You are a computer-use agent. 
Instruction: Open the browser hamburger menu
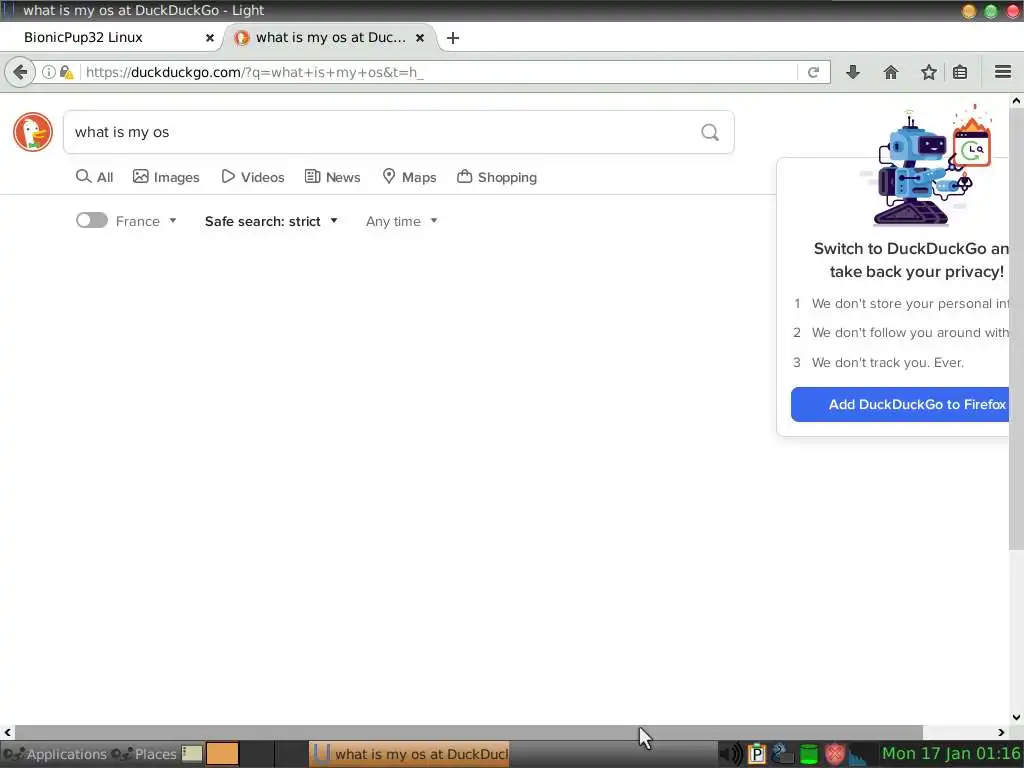tap(1003, 72)
